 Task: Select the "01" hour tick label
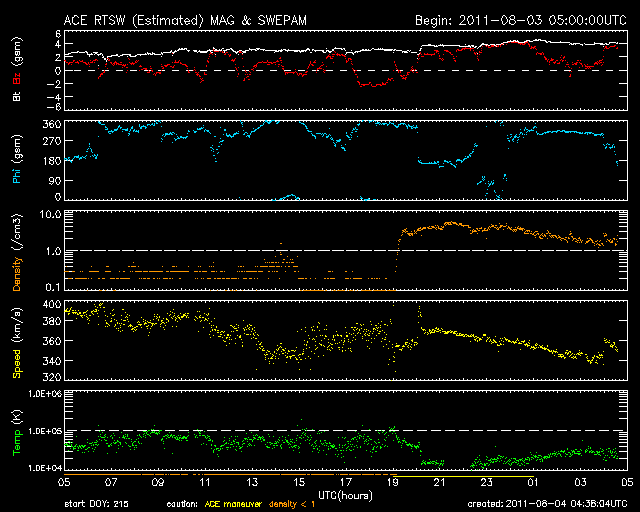pyautogui.click(x=533, y=482)
